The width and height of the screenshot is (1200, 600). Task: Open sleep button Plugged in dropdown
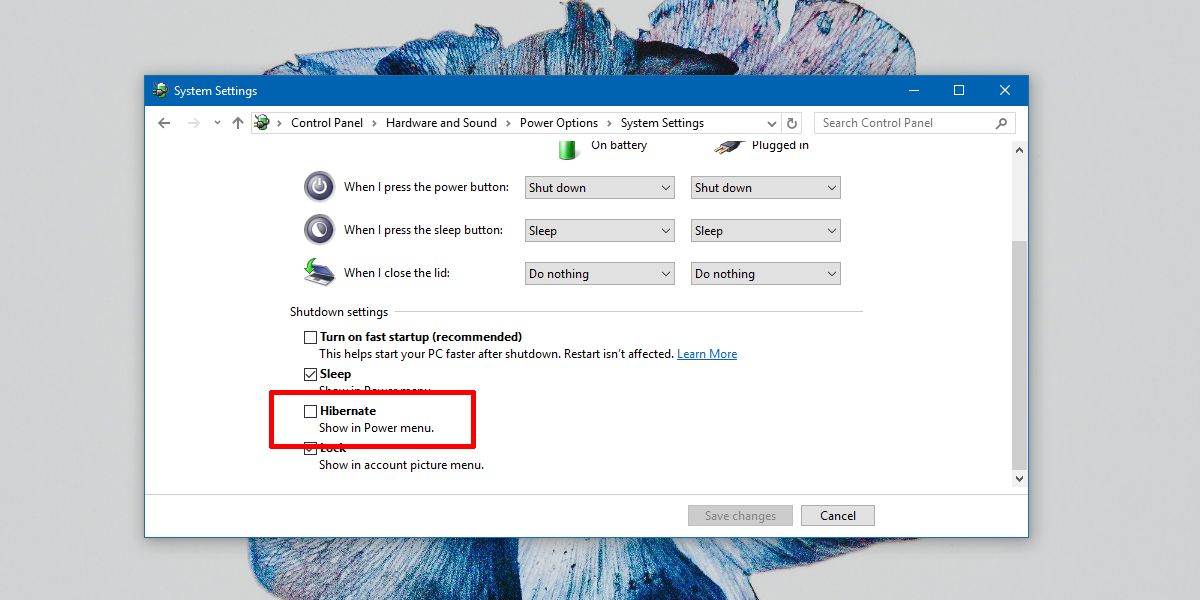click(765, 230)
